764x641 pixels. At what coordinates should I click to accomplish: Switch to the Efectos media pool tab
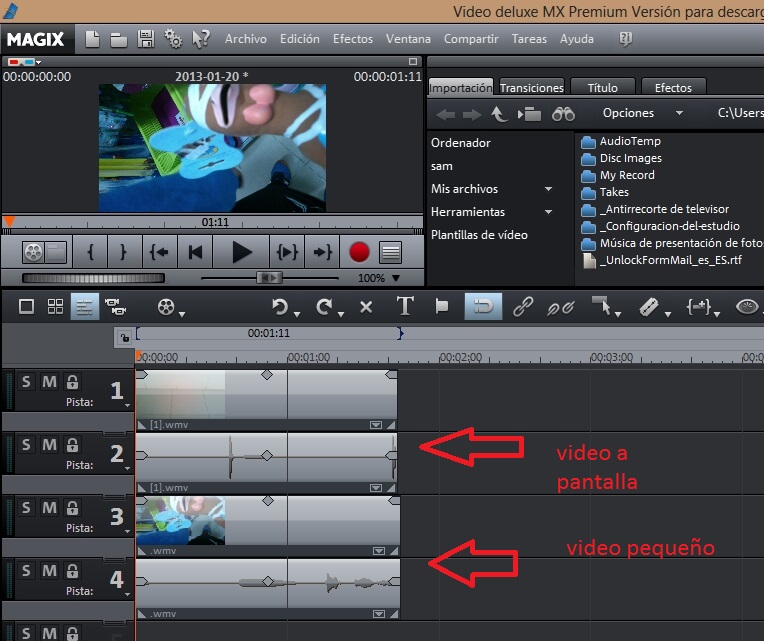click(x=673, y=87)
